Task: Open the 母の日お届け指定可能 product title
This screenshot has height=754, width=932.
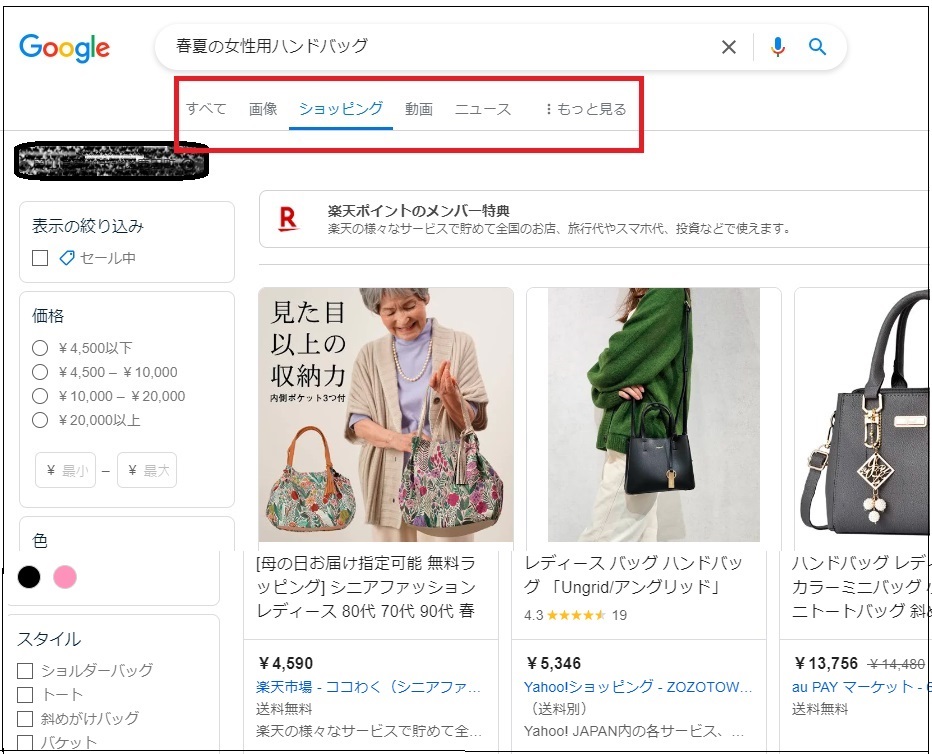Action: (x=367, y=587)
